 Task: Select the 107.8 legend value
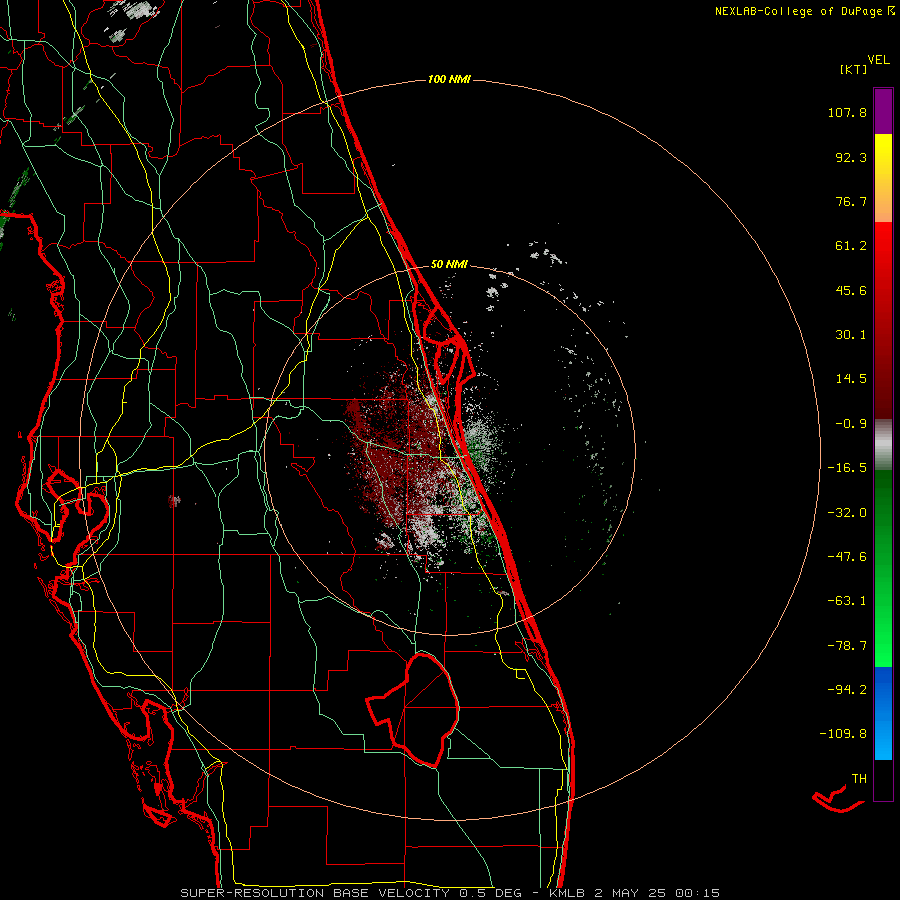[847, 112]
